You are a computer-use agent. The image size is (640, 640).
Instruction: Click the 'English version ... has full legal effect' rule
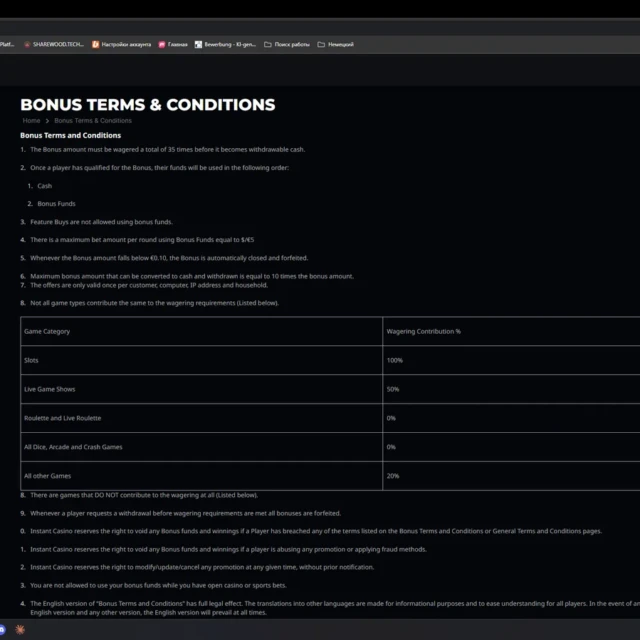click(335, 608)
